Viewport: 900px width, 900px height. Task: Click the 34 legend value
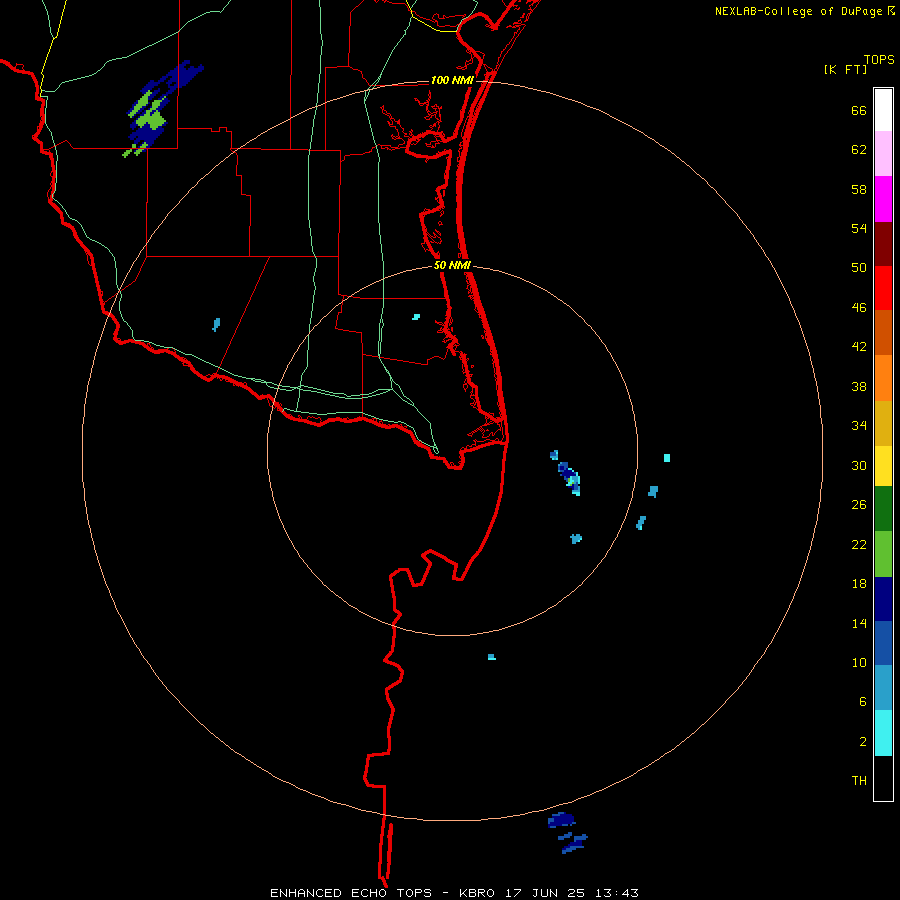coord(859,426)
